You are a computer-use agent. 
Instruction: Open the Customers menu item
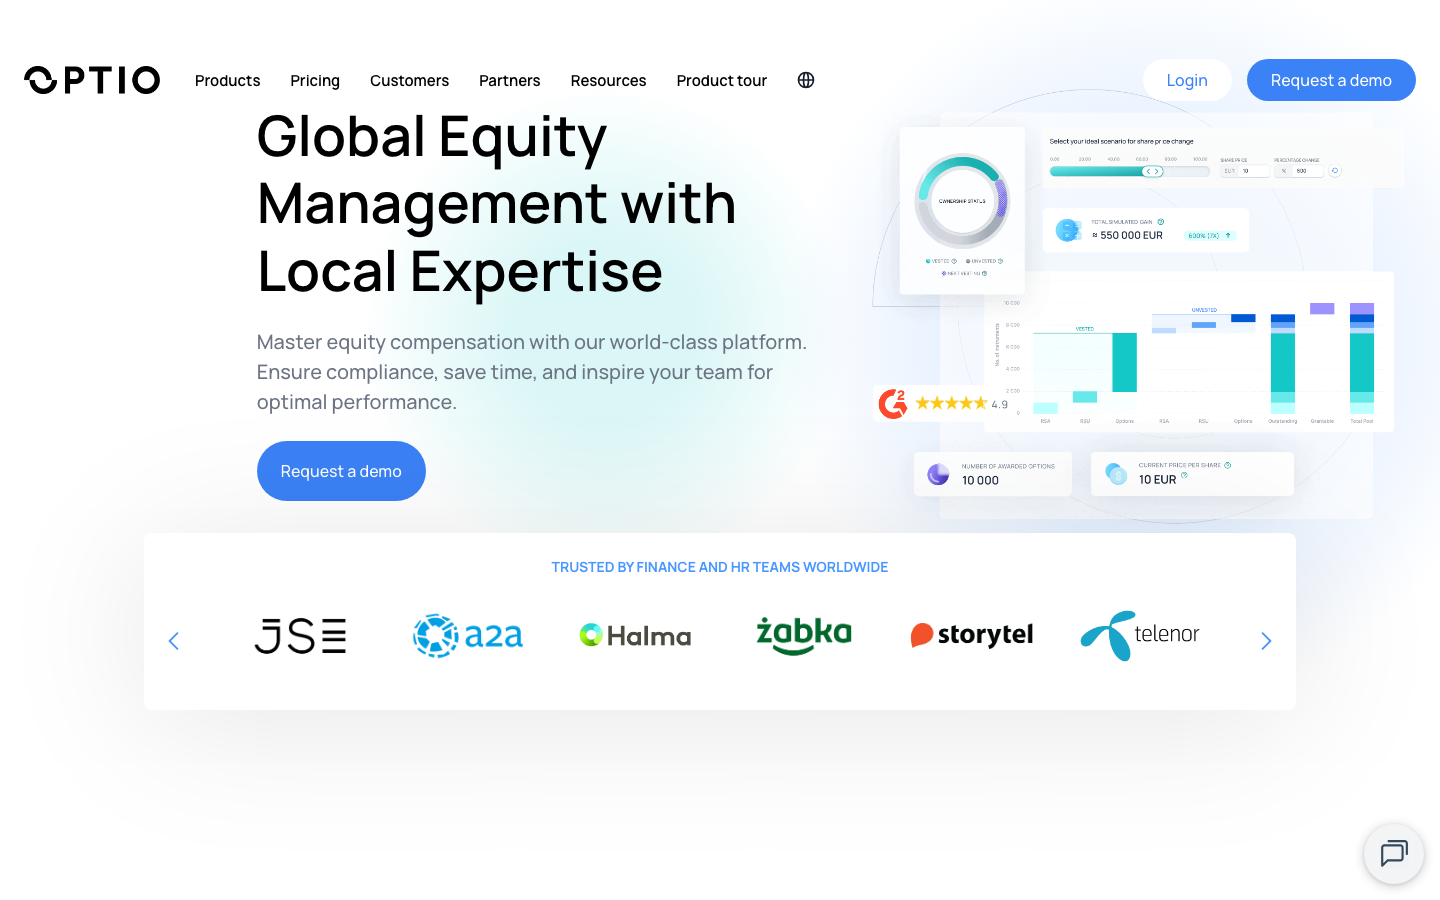[x=409, y=80]
